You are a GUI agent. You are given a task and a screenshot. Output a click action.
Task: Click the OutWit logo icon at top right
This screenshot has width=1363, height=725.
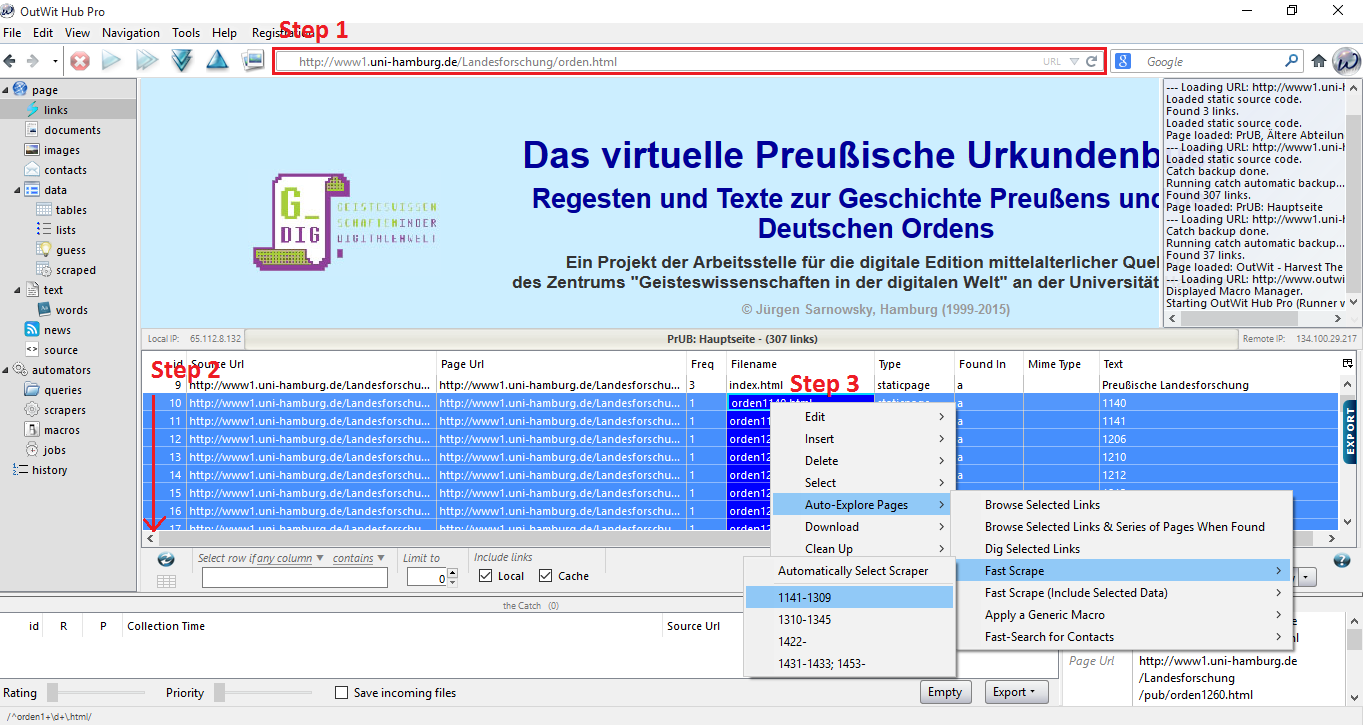tap(1346, 61)
